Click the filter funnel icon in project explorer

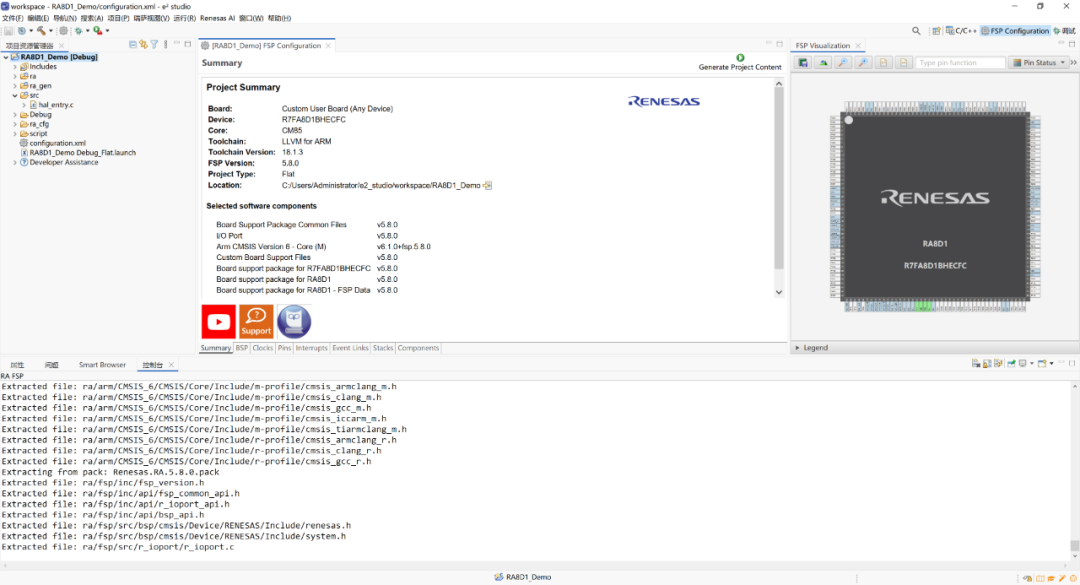154,45
